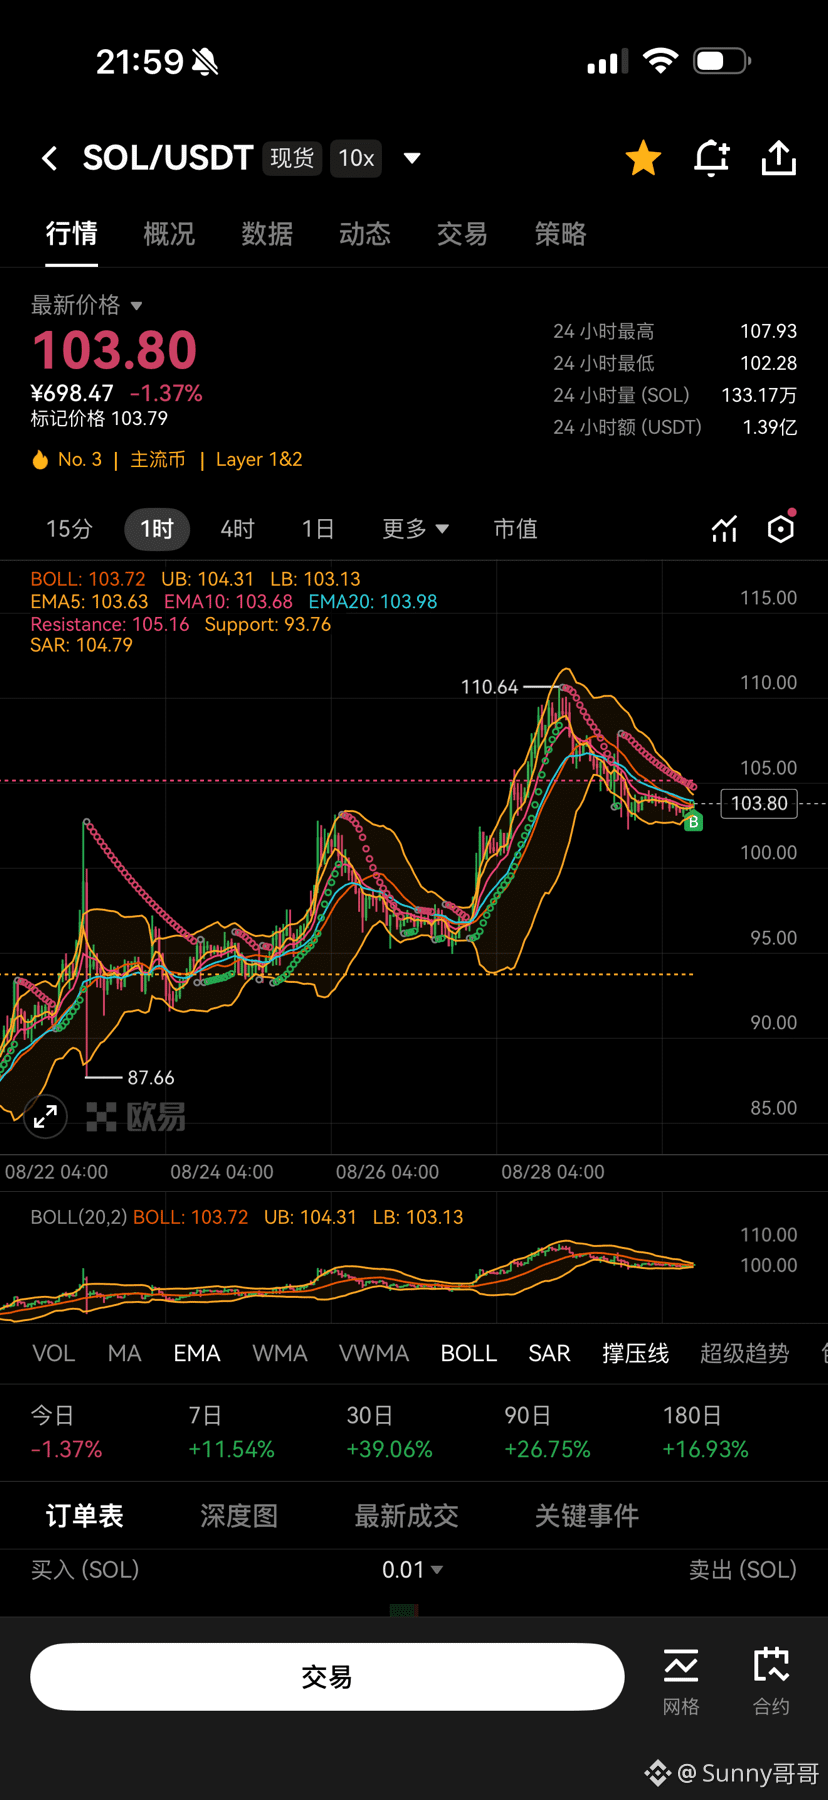Image resolution: width=828 pixels, height=1800 pixels.
Task: Expand the 0.01 order book precision dropdown
Action: 412,1570
